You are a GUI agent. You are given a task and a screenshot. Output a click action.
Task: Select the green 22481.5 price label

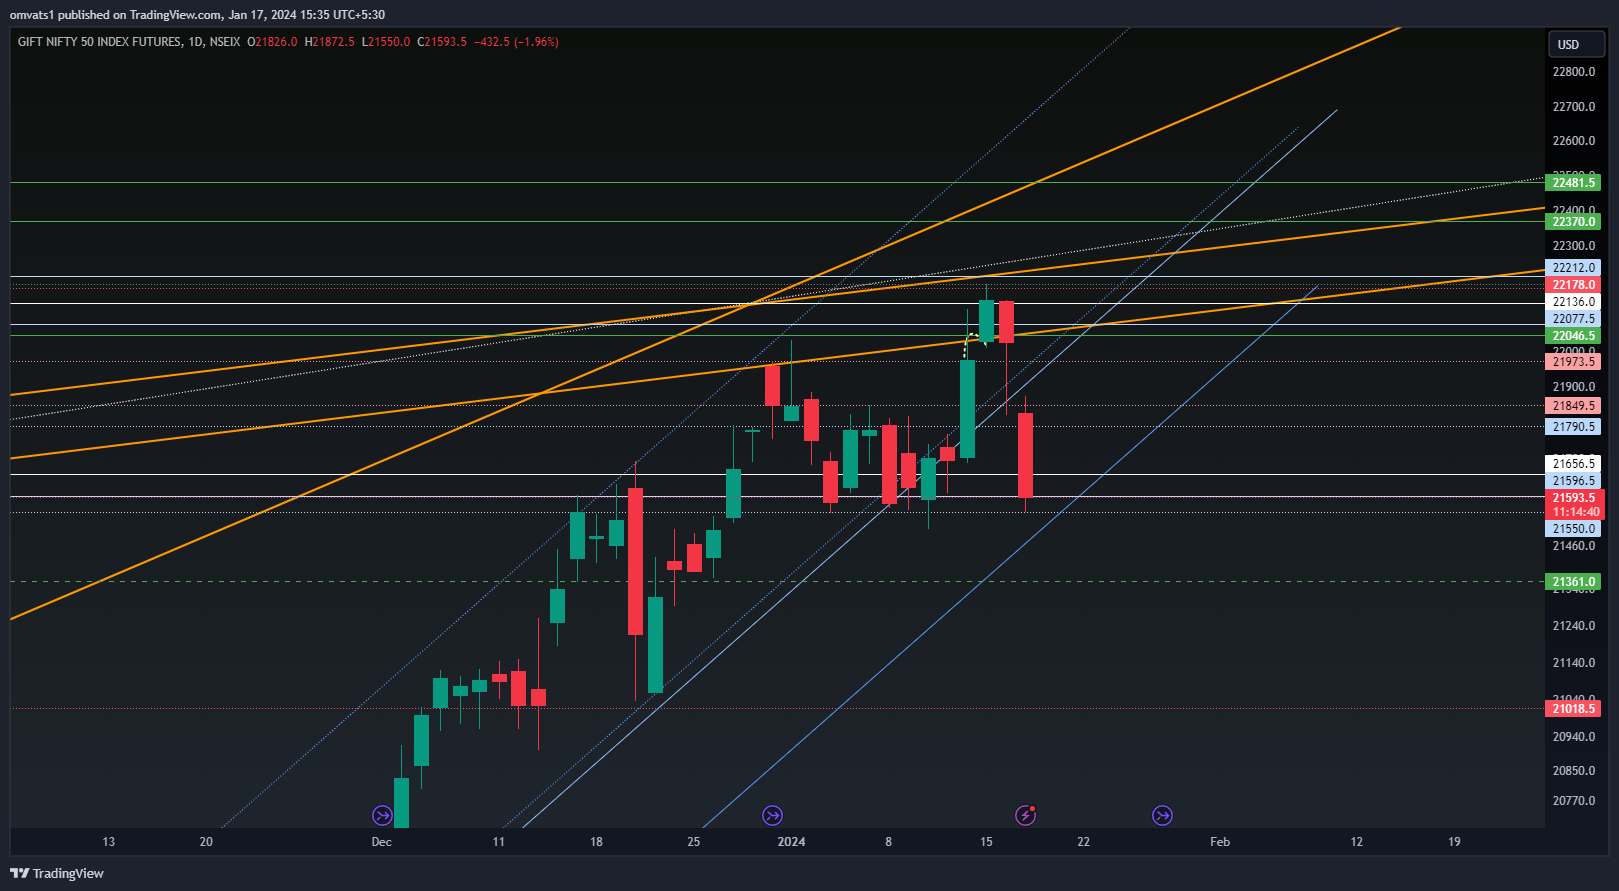pos(1573,183)
